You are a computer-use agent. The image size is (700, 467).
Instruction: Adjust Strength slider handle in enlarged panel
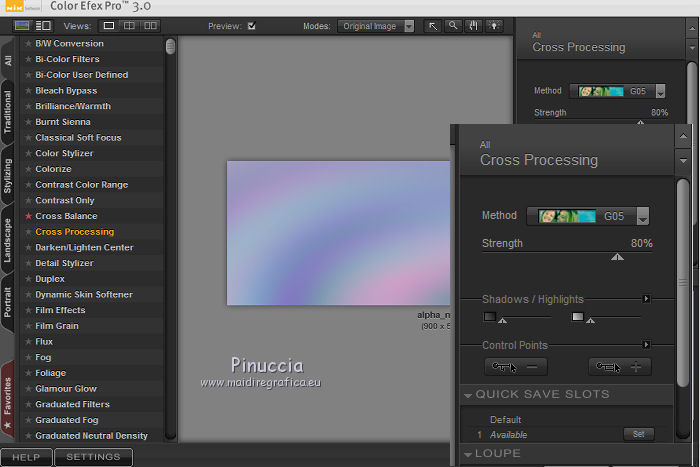point(617,257)
